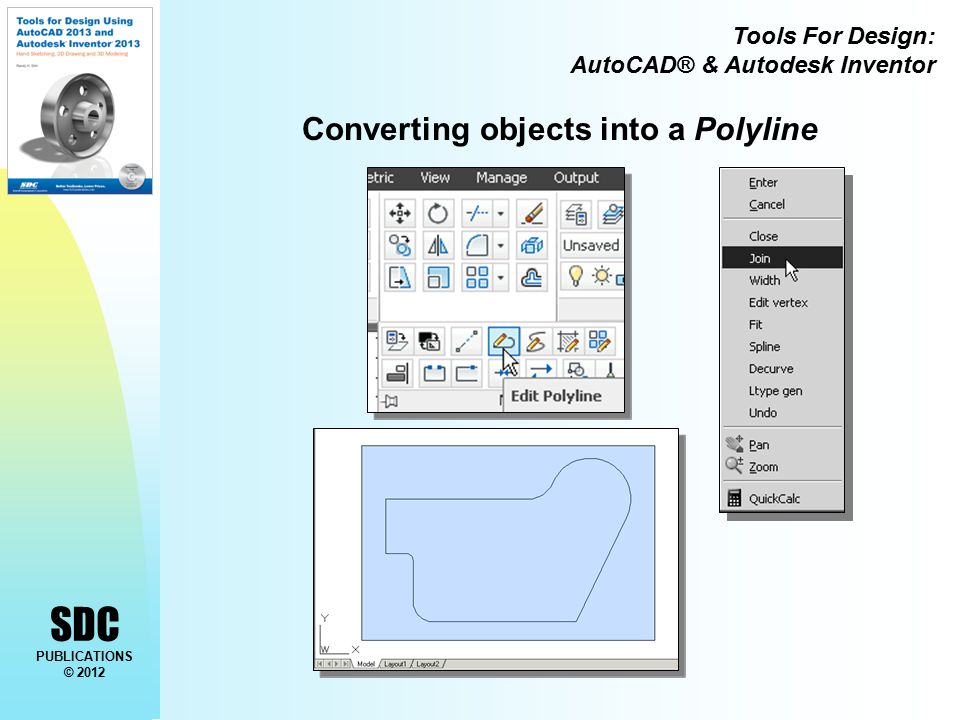The image size is (960, 720).
Task: Open the Unsaved layer state dropdown
Action: [592, 246]
